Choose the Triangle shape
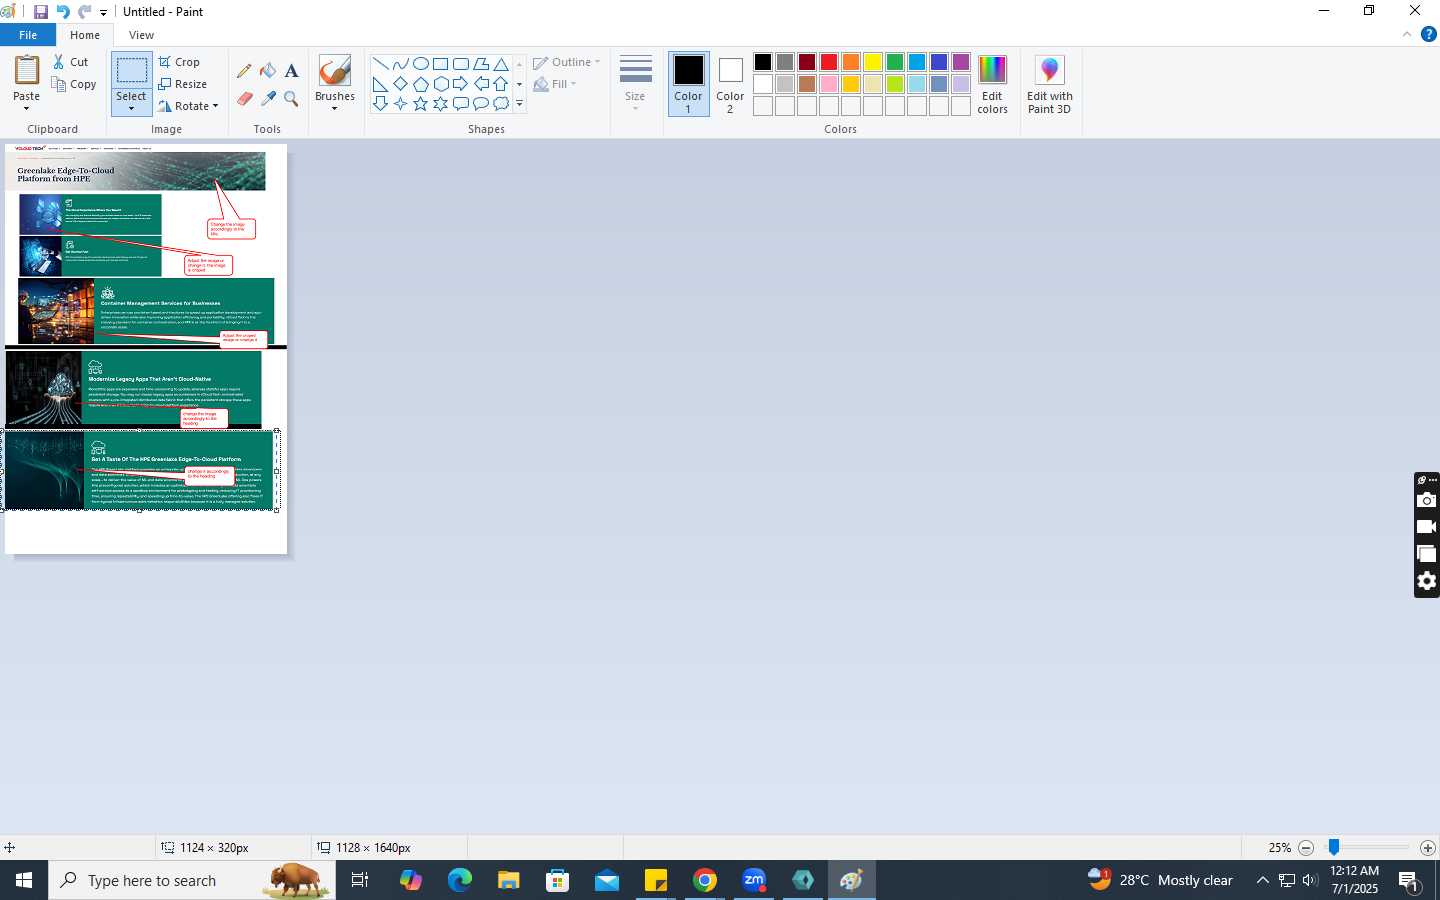 coord(501,64)
